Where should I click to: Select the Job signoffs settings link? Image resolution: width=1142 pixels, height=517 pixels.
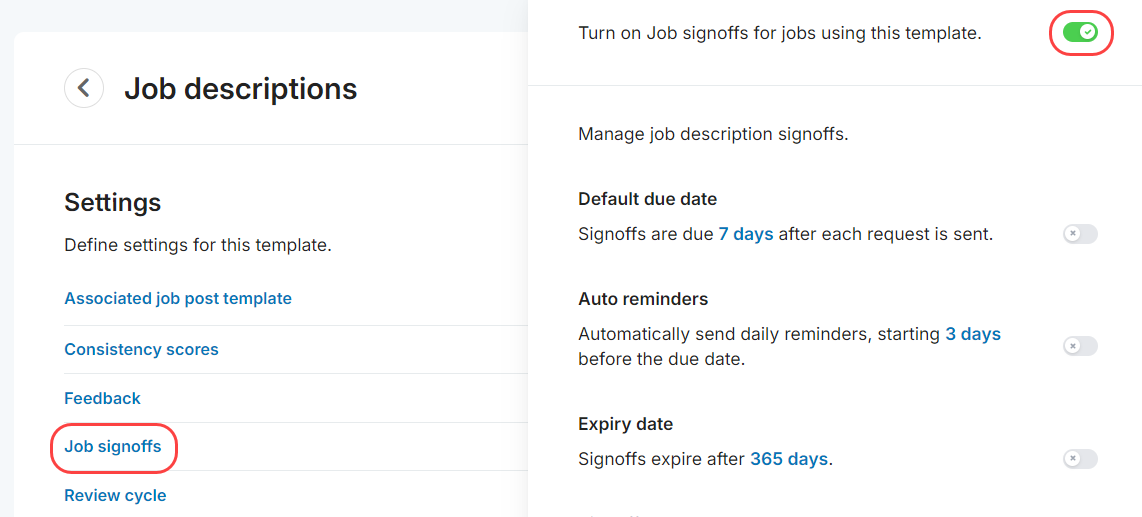(x=113, y=446)
